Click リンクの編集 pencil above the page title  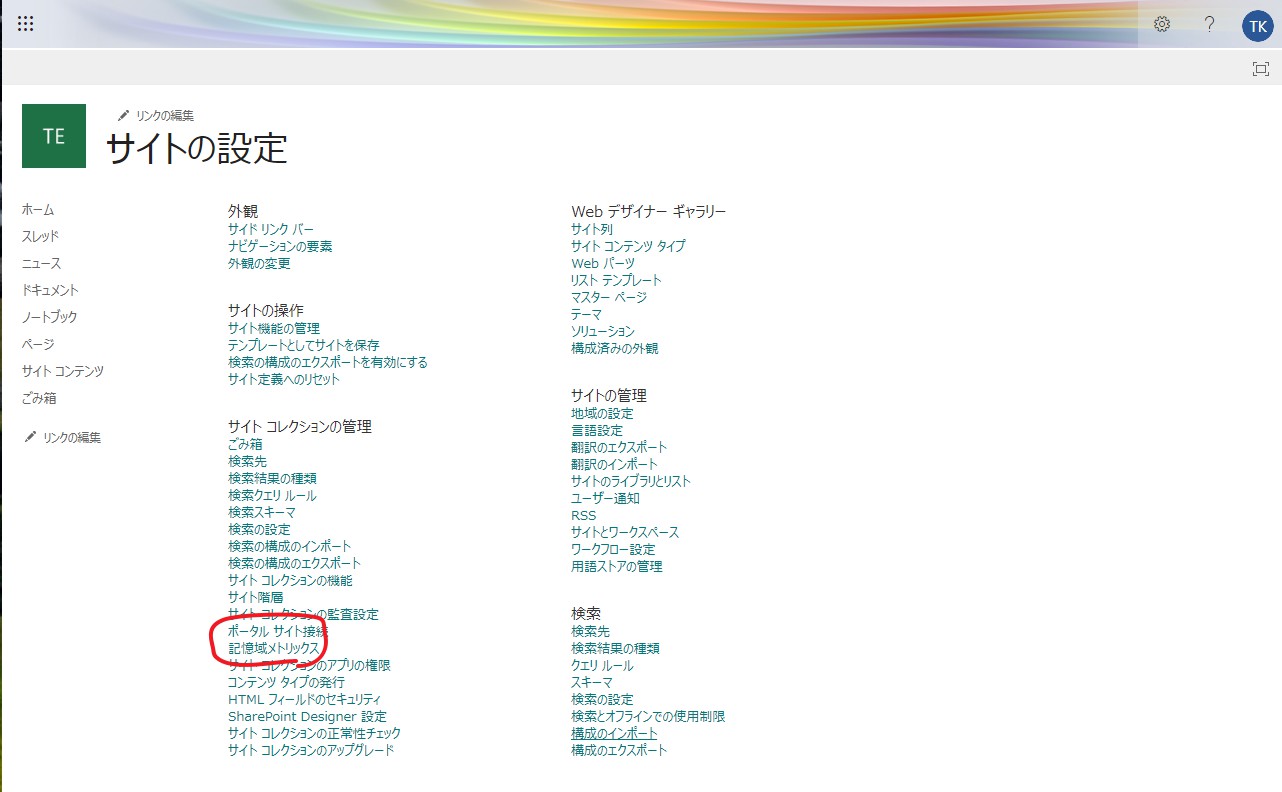coord(155,116)
